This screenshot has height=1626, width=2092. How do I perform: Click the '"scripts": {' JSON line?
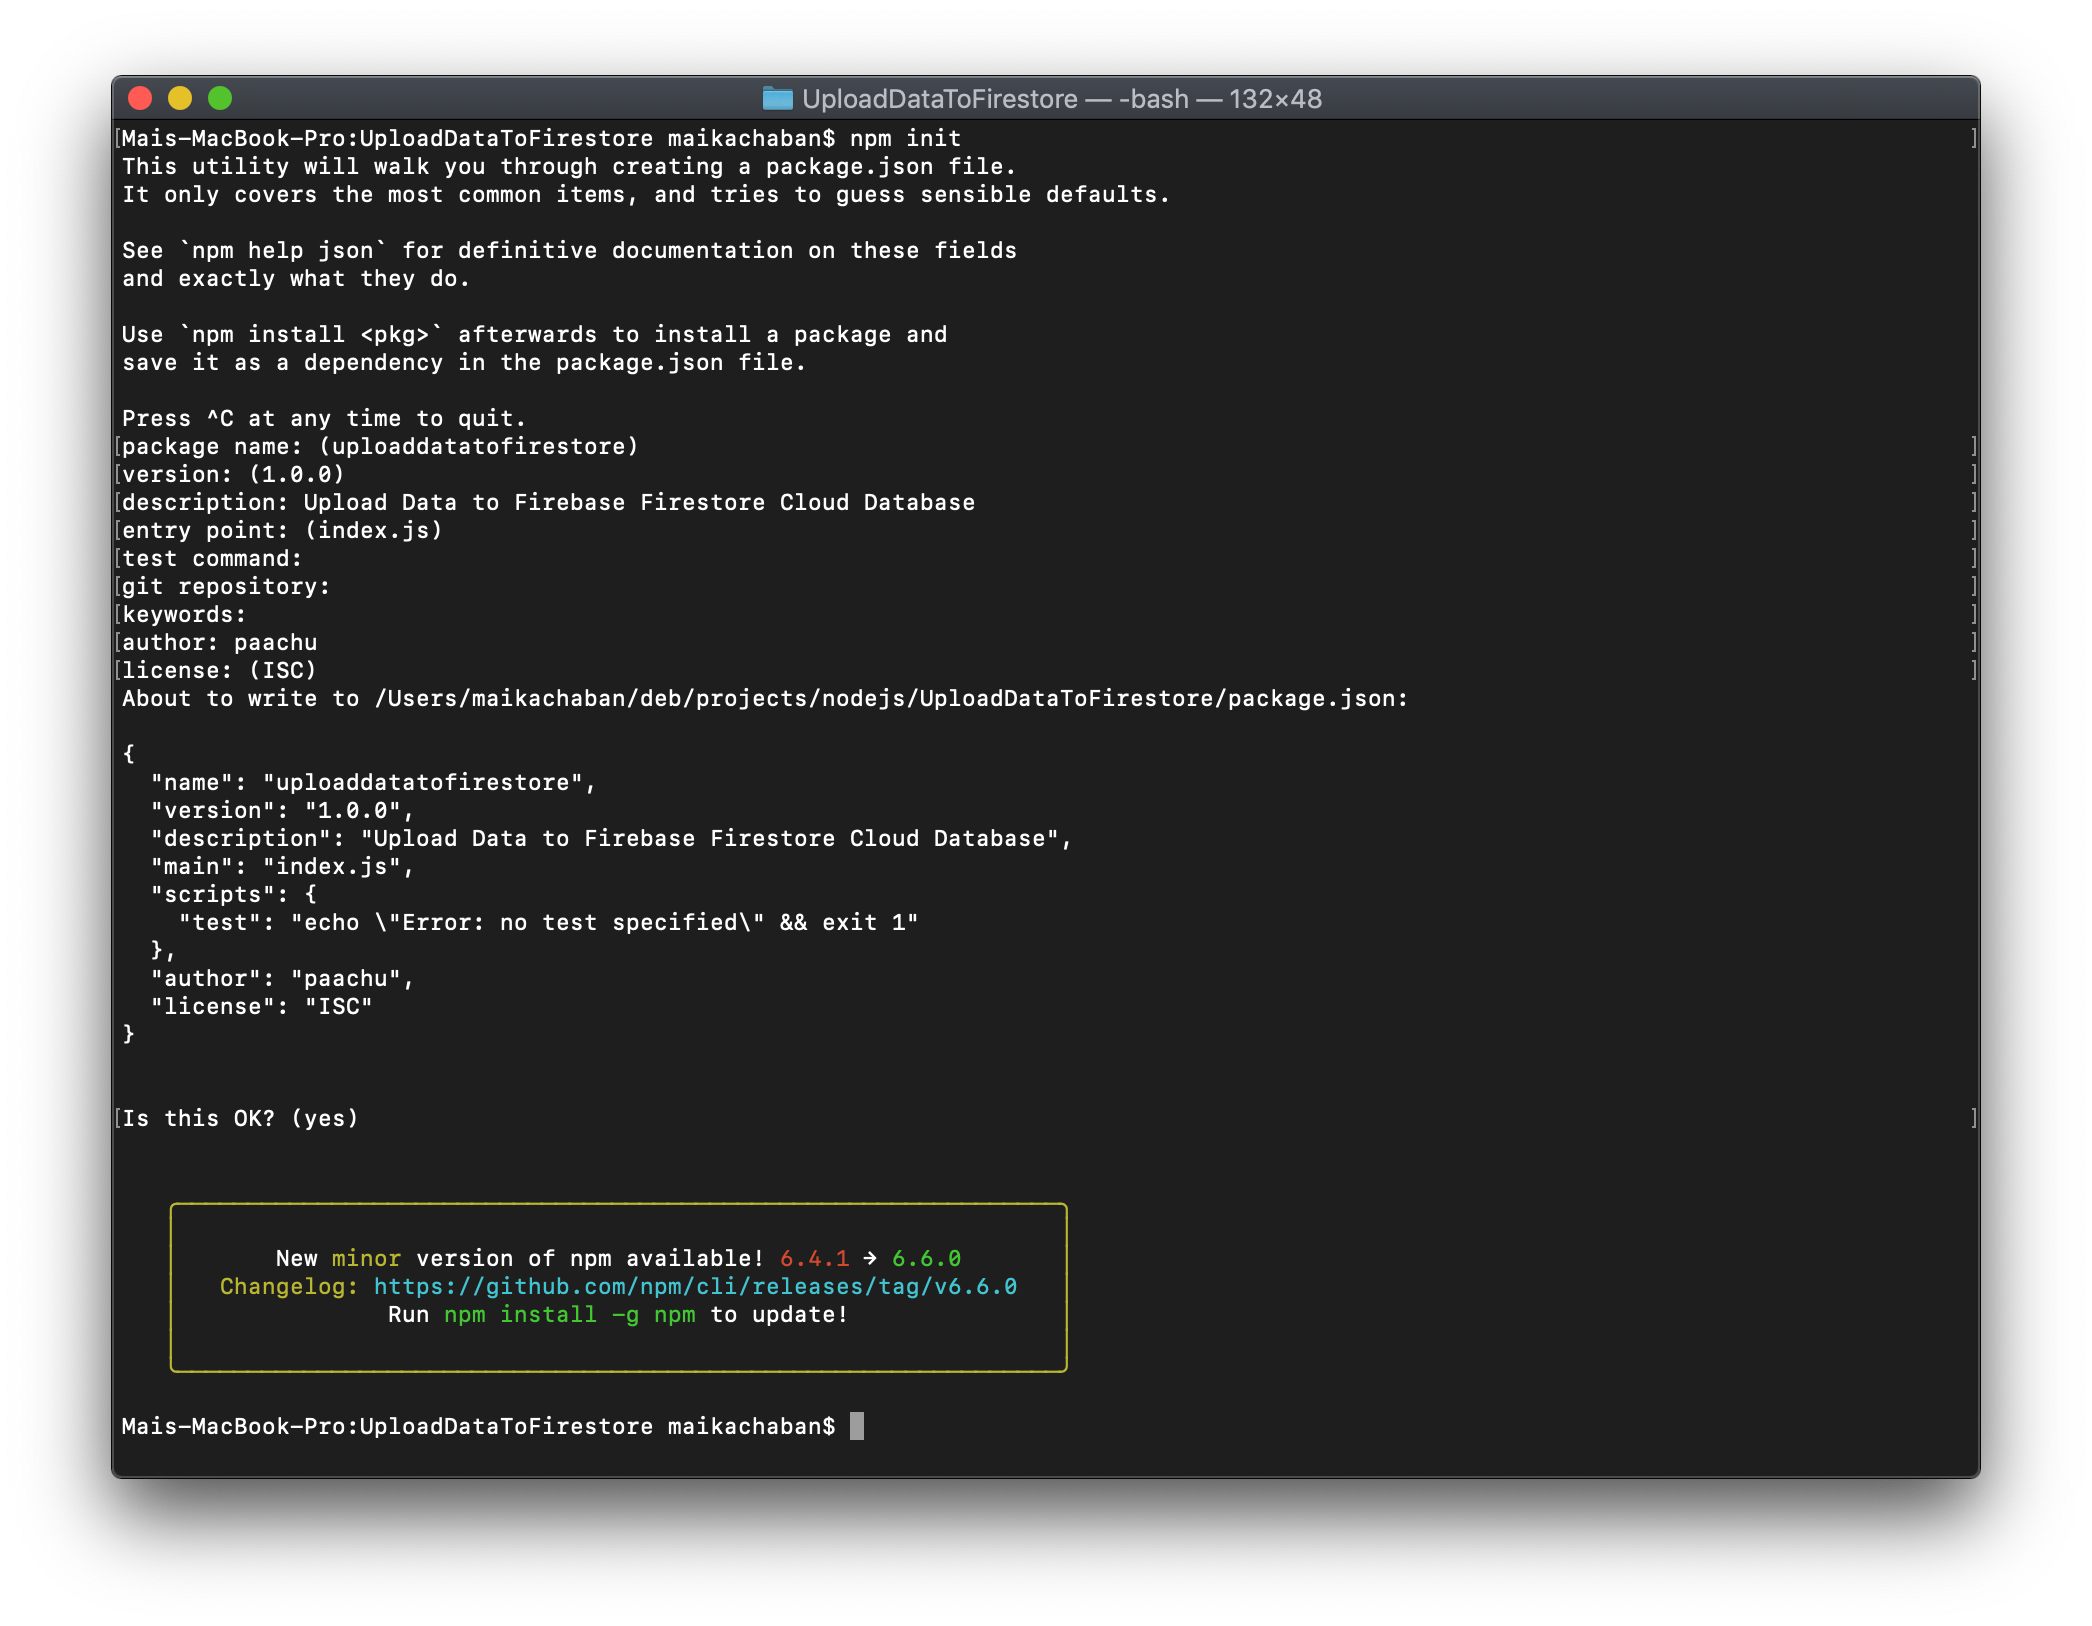click(x=233, y=895)
